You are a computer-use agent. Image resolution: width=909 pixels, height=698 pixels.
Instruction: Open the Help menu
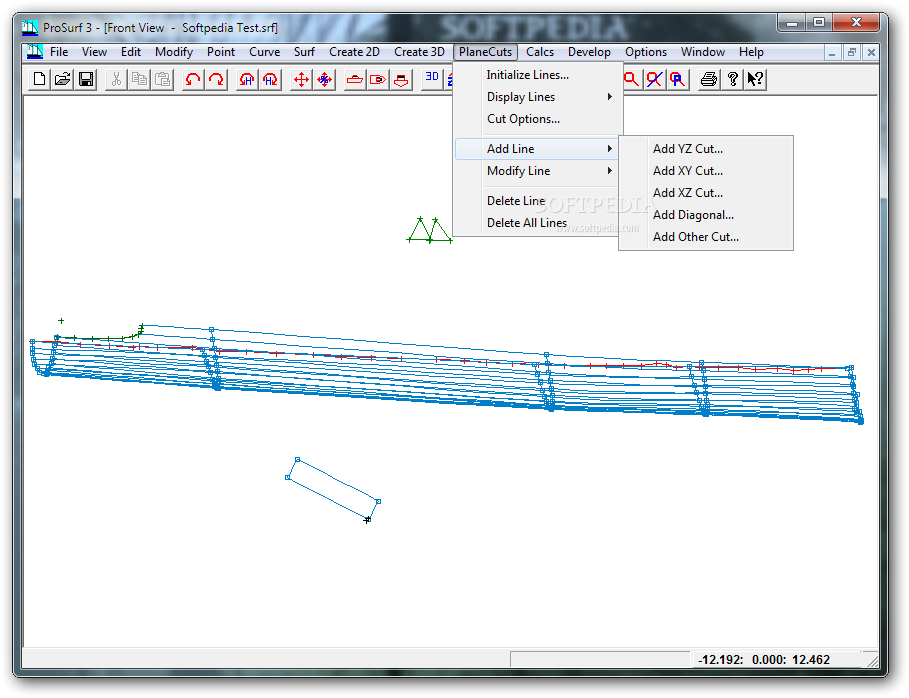pyautogui.click(x=751, y=52)
